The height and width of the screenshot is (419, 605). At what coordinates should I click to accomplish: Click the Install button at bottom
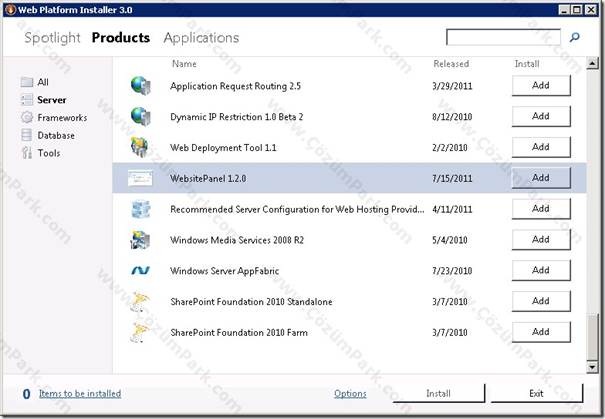point(439,393)
